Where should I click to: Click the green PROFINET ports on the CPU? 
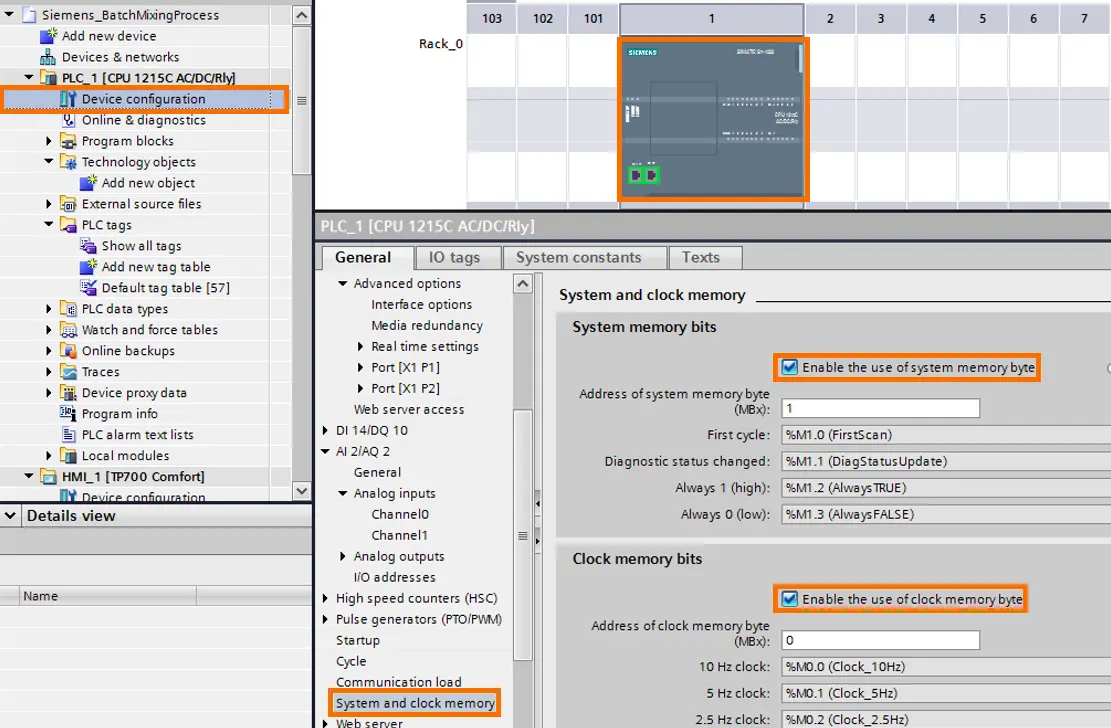click(x=643, y=174)
